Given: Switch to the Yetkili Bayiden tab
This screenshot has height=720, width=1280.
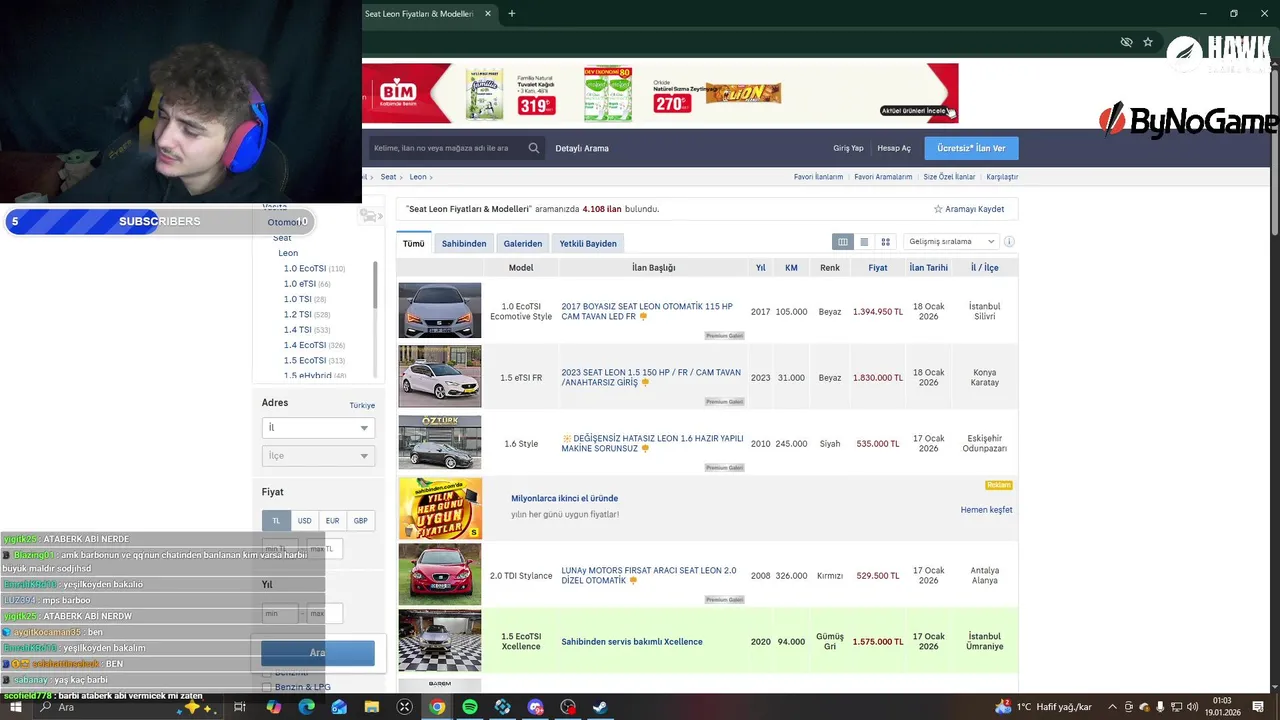Looking at the screenshot, I should (588, 243).
